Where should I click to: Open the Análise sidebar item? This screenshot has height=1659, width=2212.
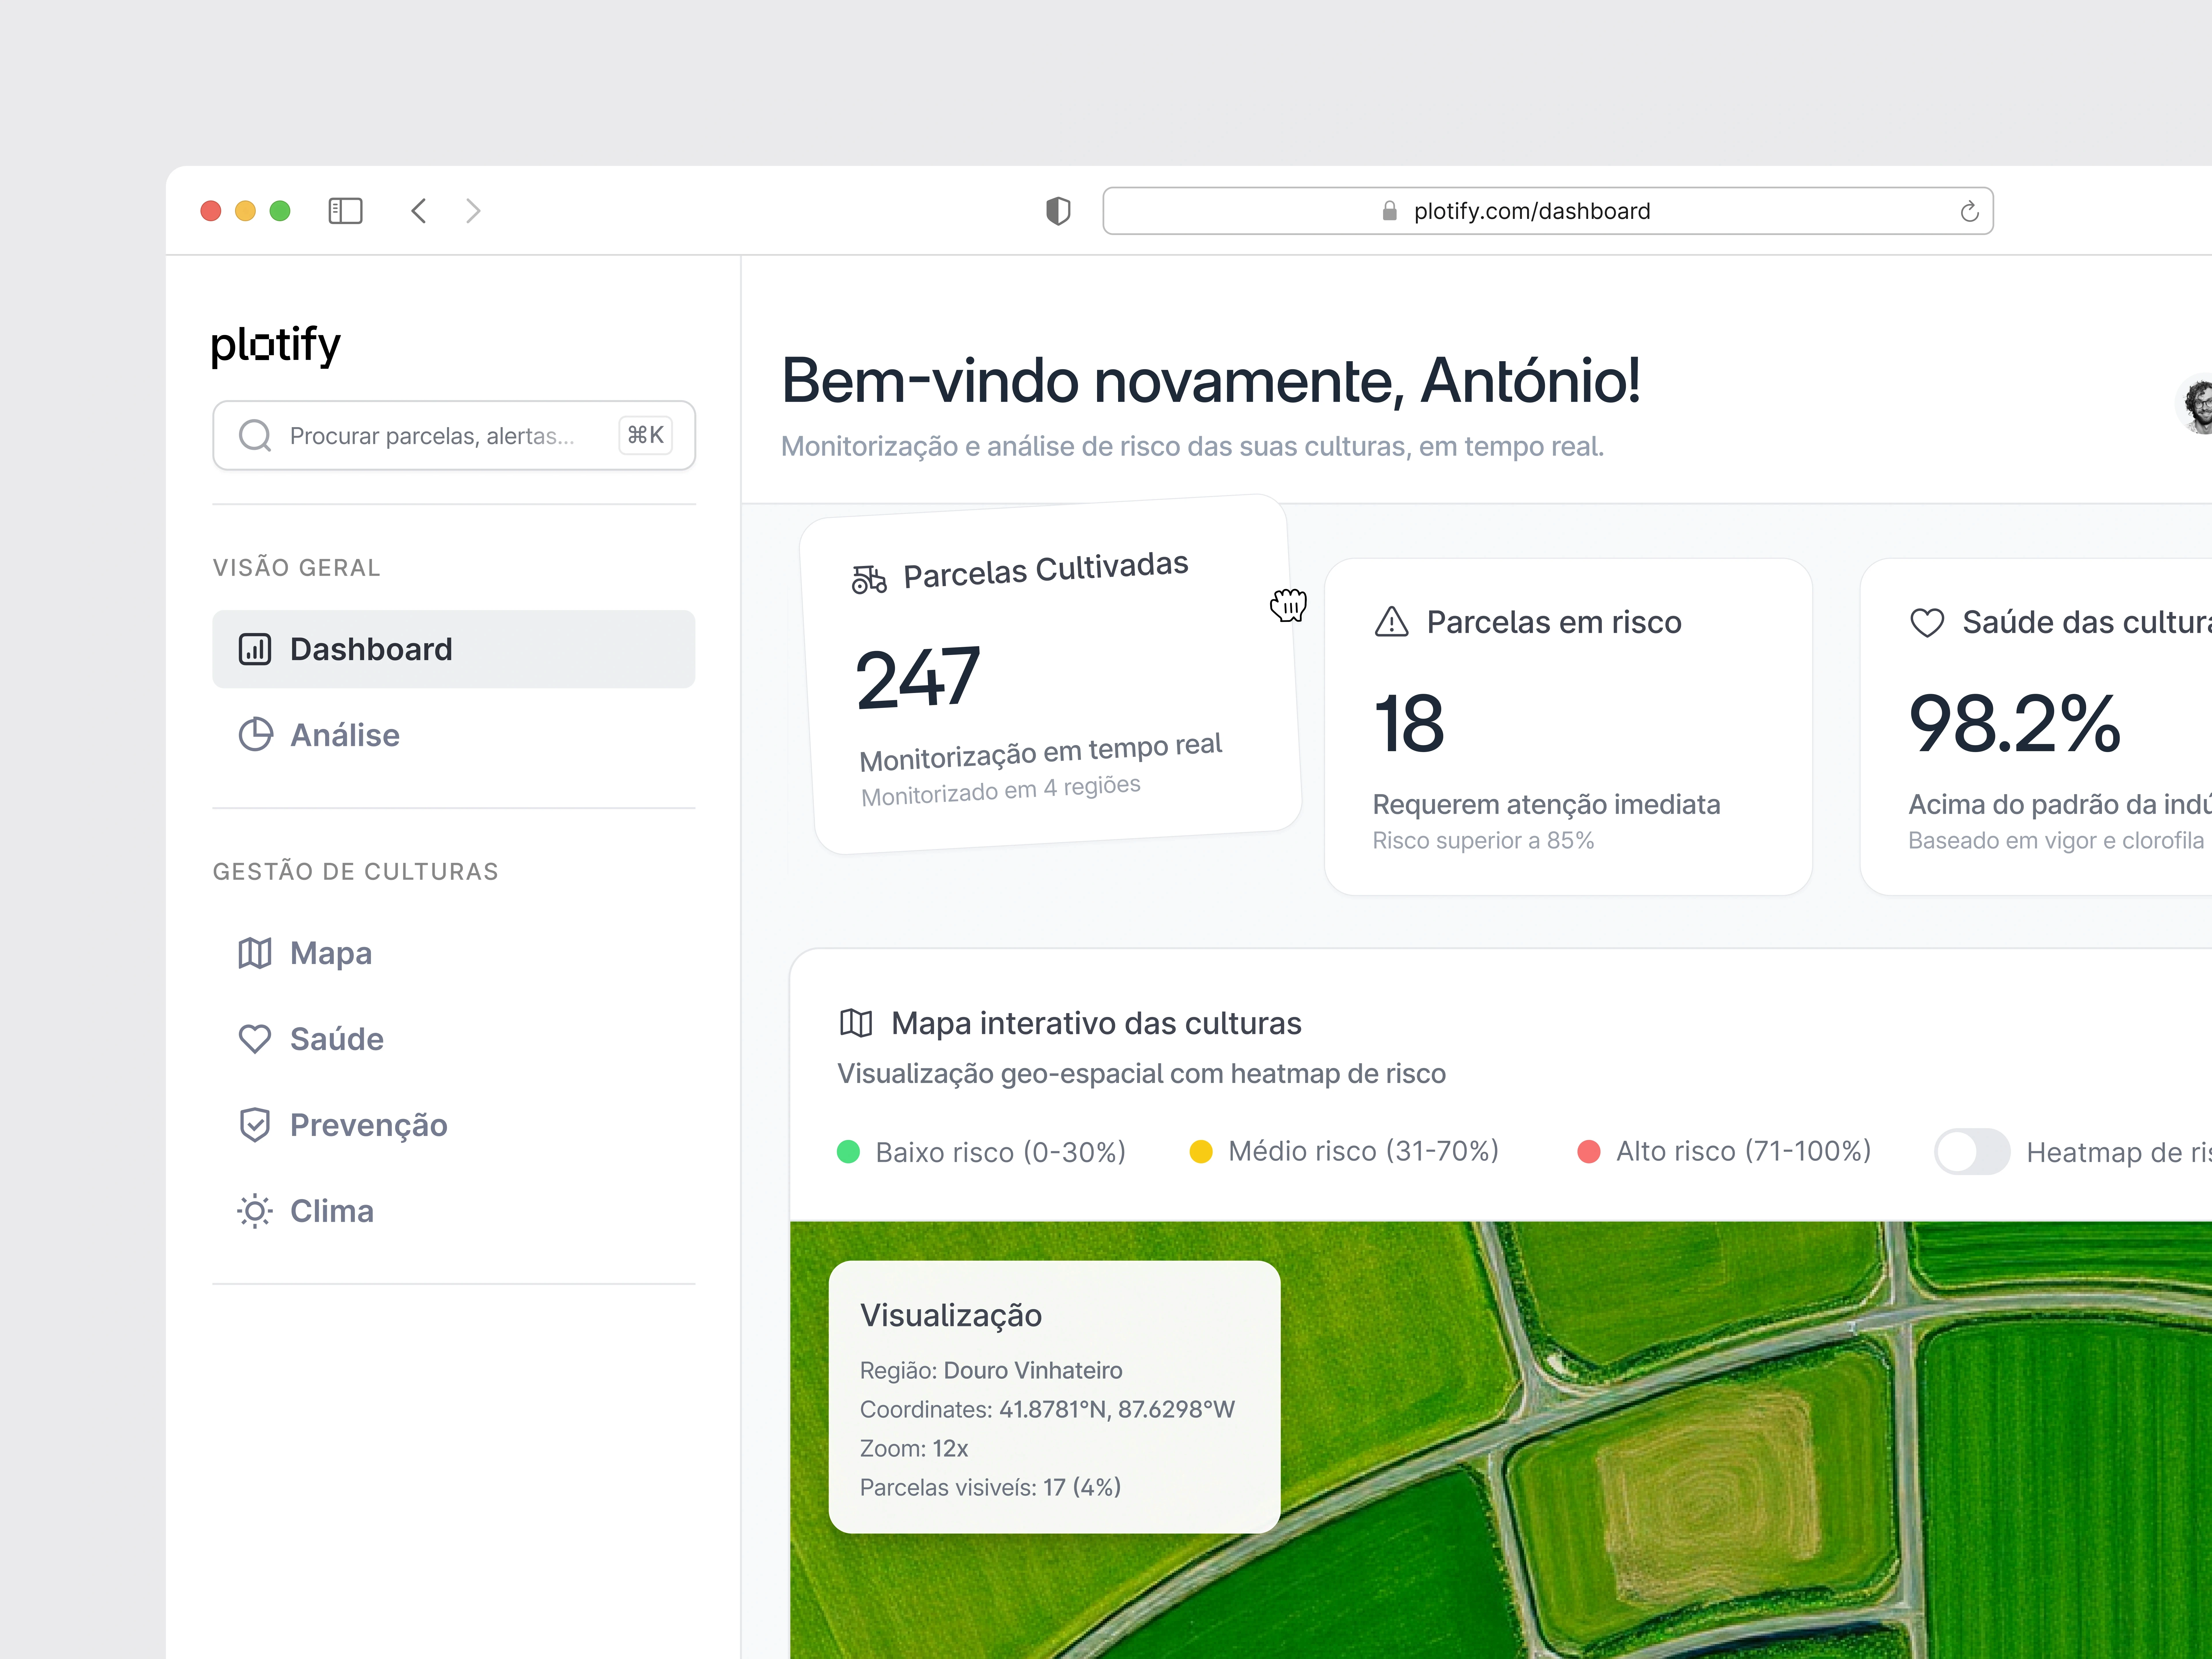345,735
